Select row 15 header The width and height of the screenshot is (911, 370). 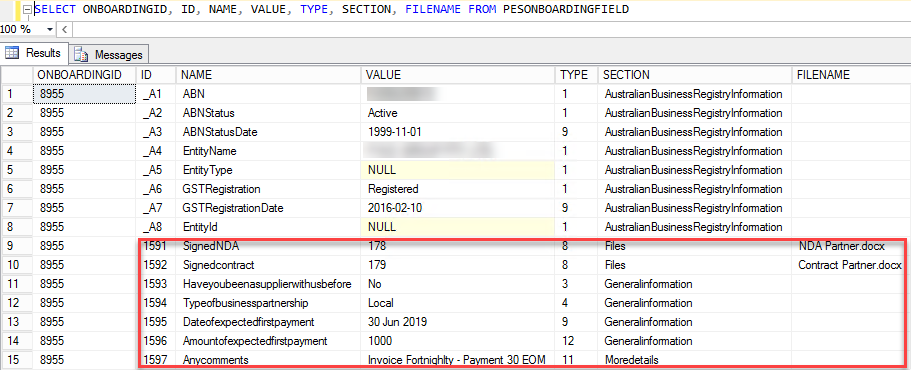[17, 360]
